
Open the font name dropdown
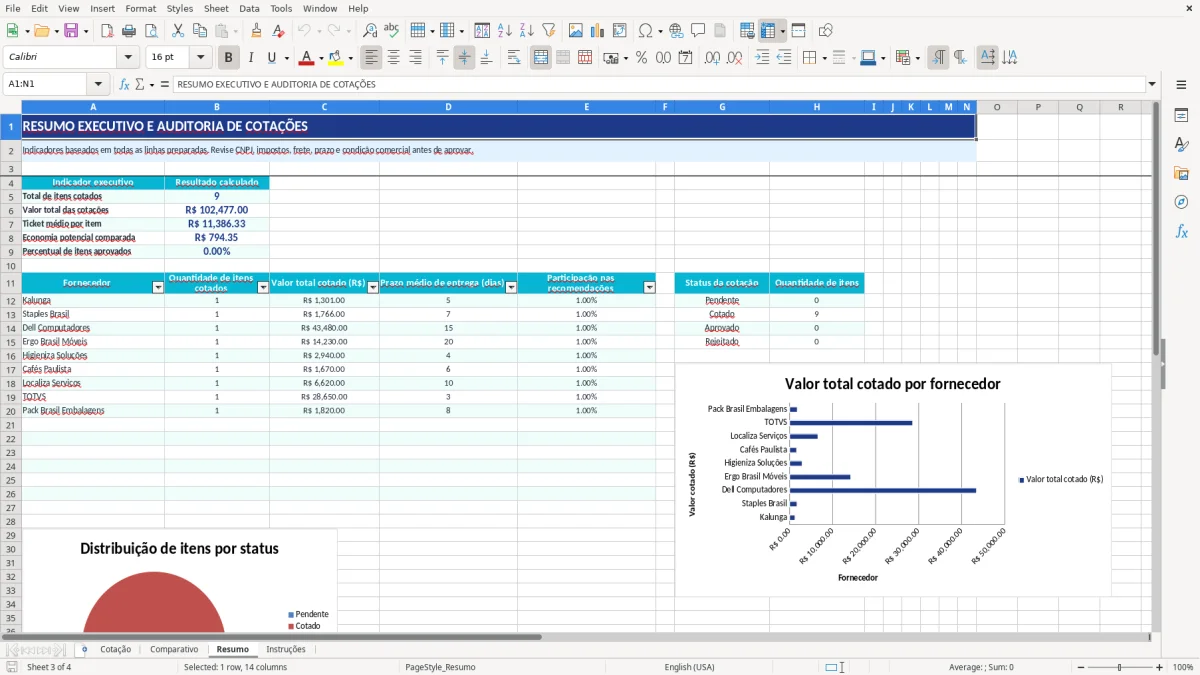[x=128, y=58]
